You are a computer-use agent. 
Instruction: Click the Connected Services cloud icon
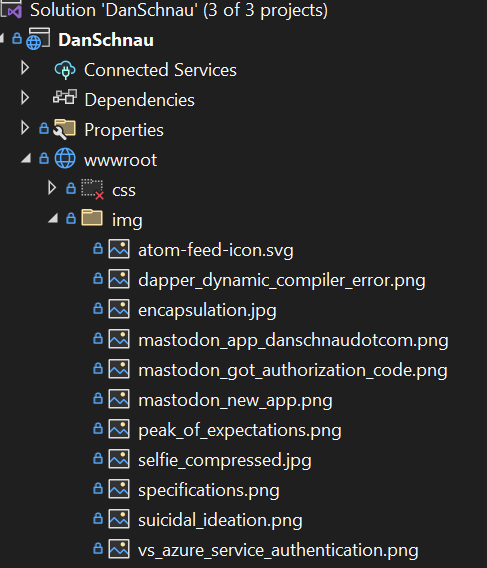click(65, 70)
